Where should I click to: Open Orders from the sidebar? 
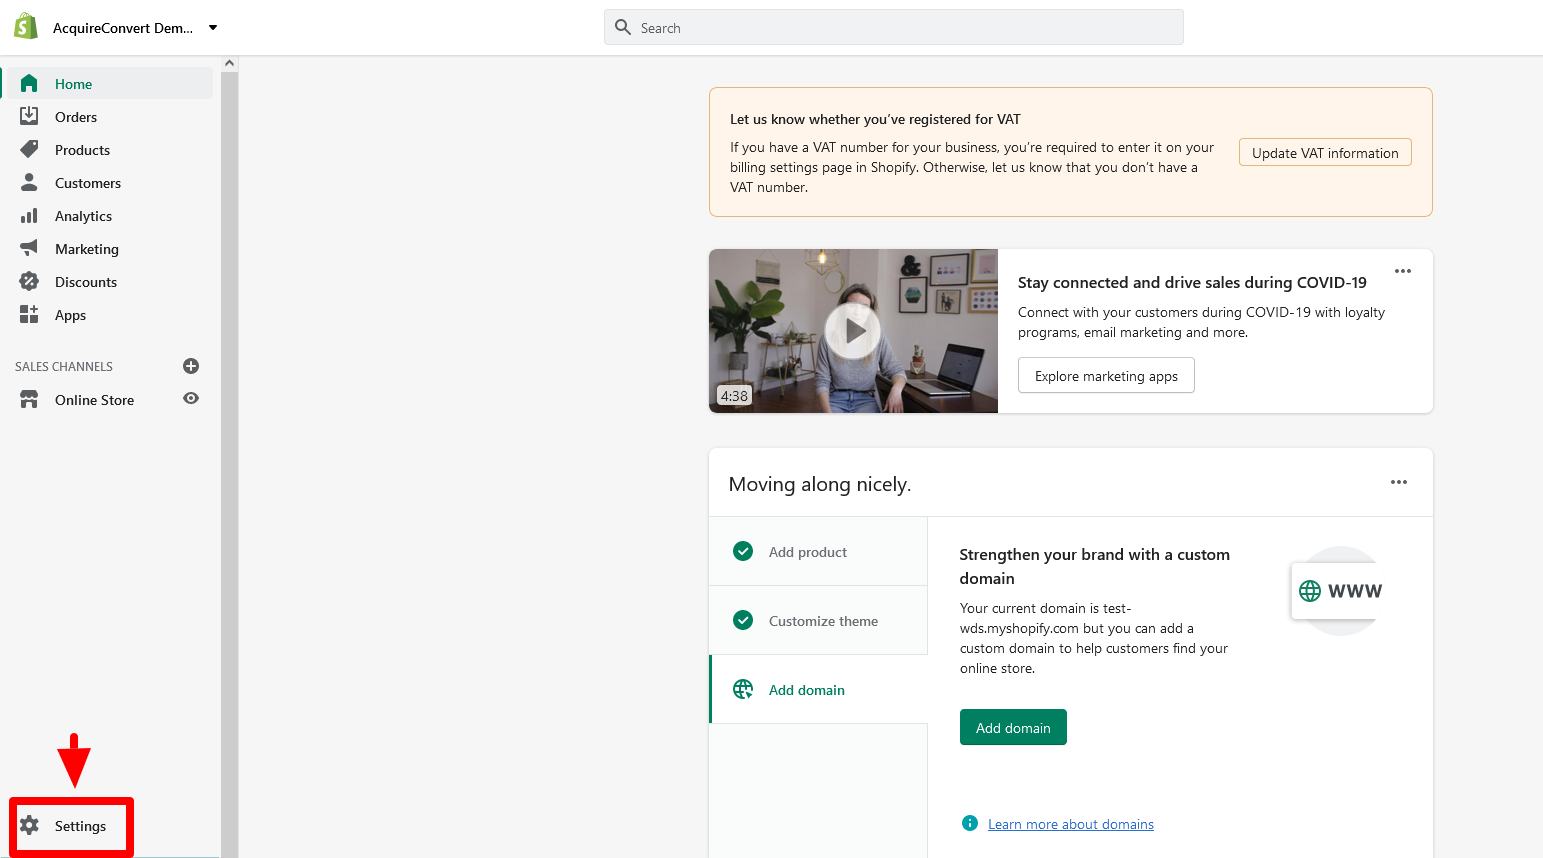(x=76, y=117)
